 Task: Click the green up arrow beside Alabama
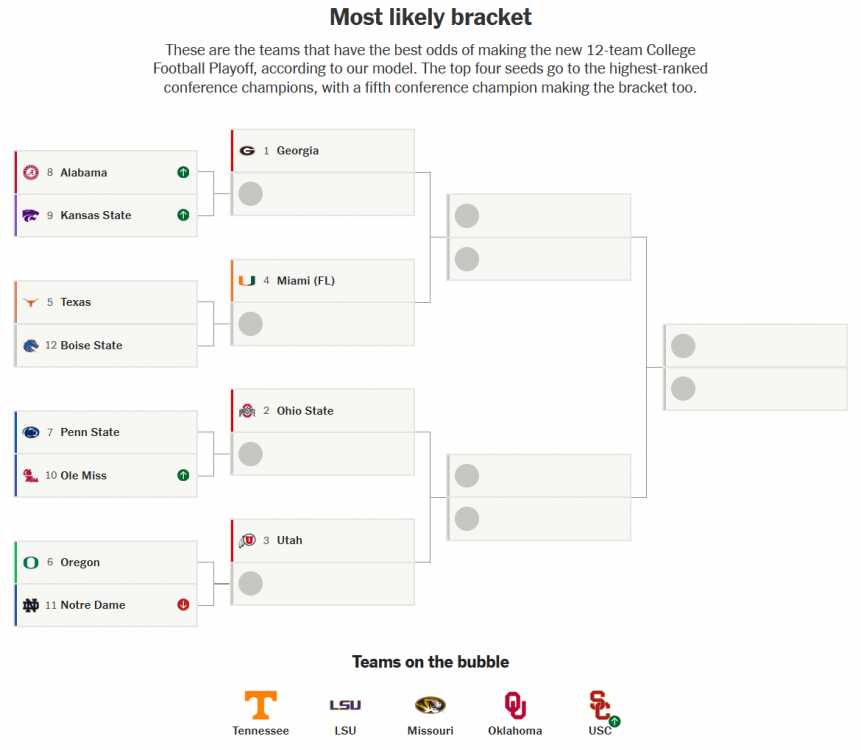(x=183, y=173)
